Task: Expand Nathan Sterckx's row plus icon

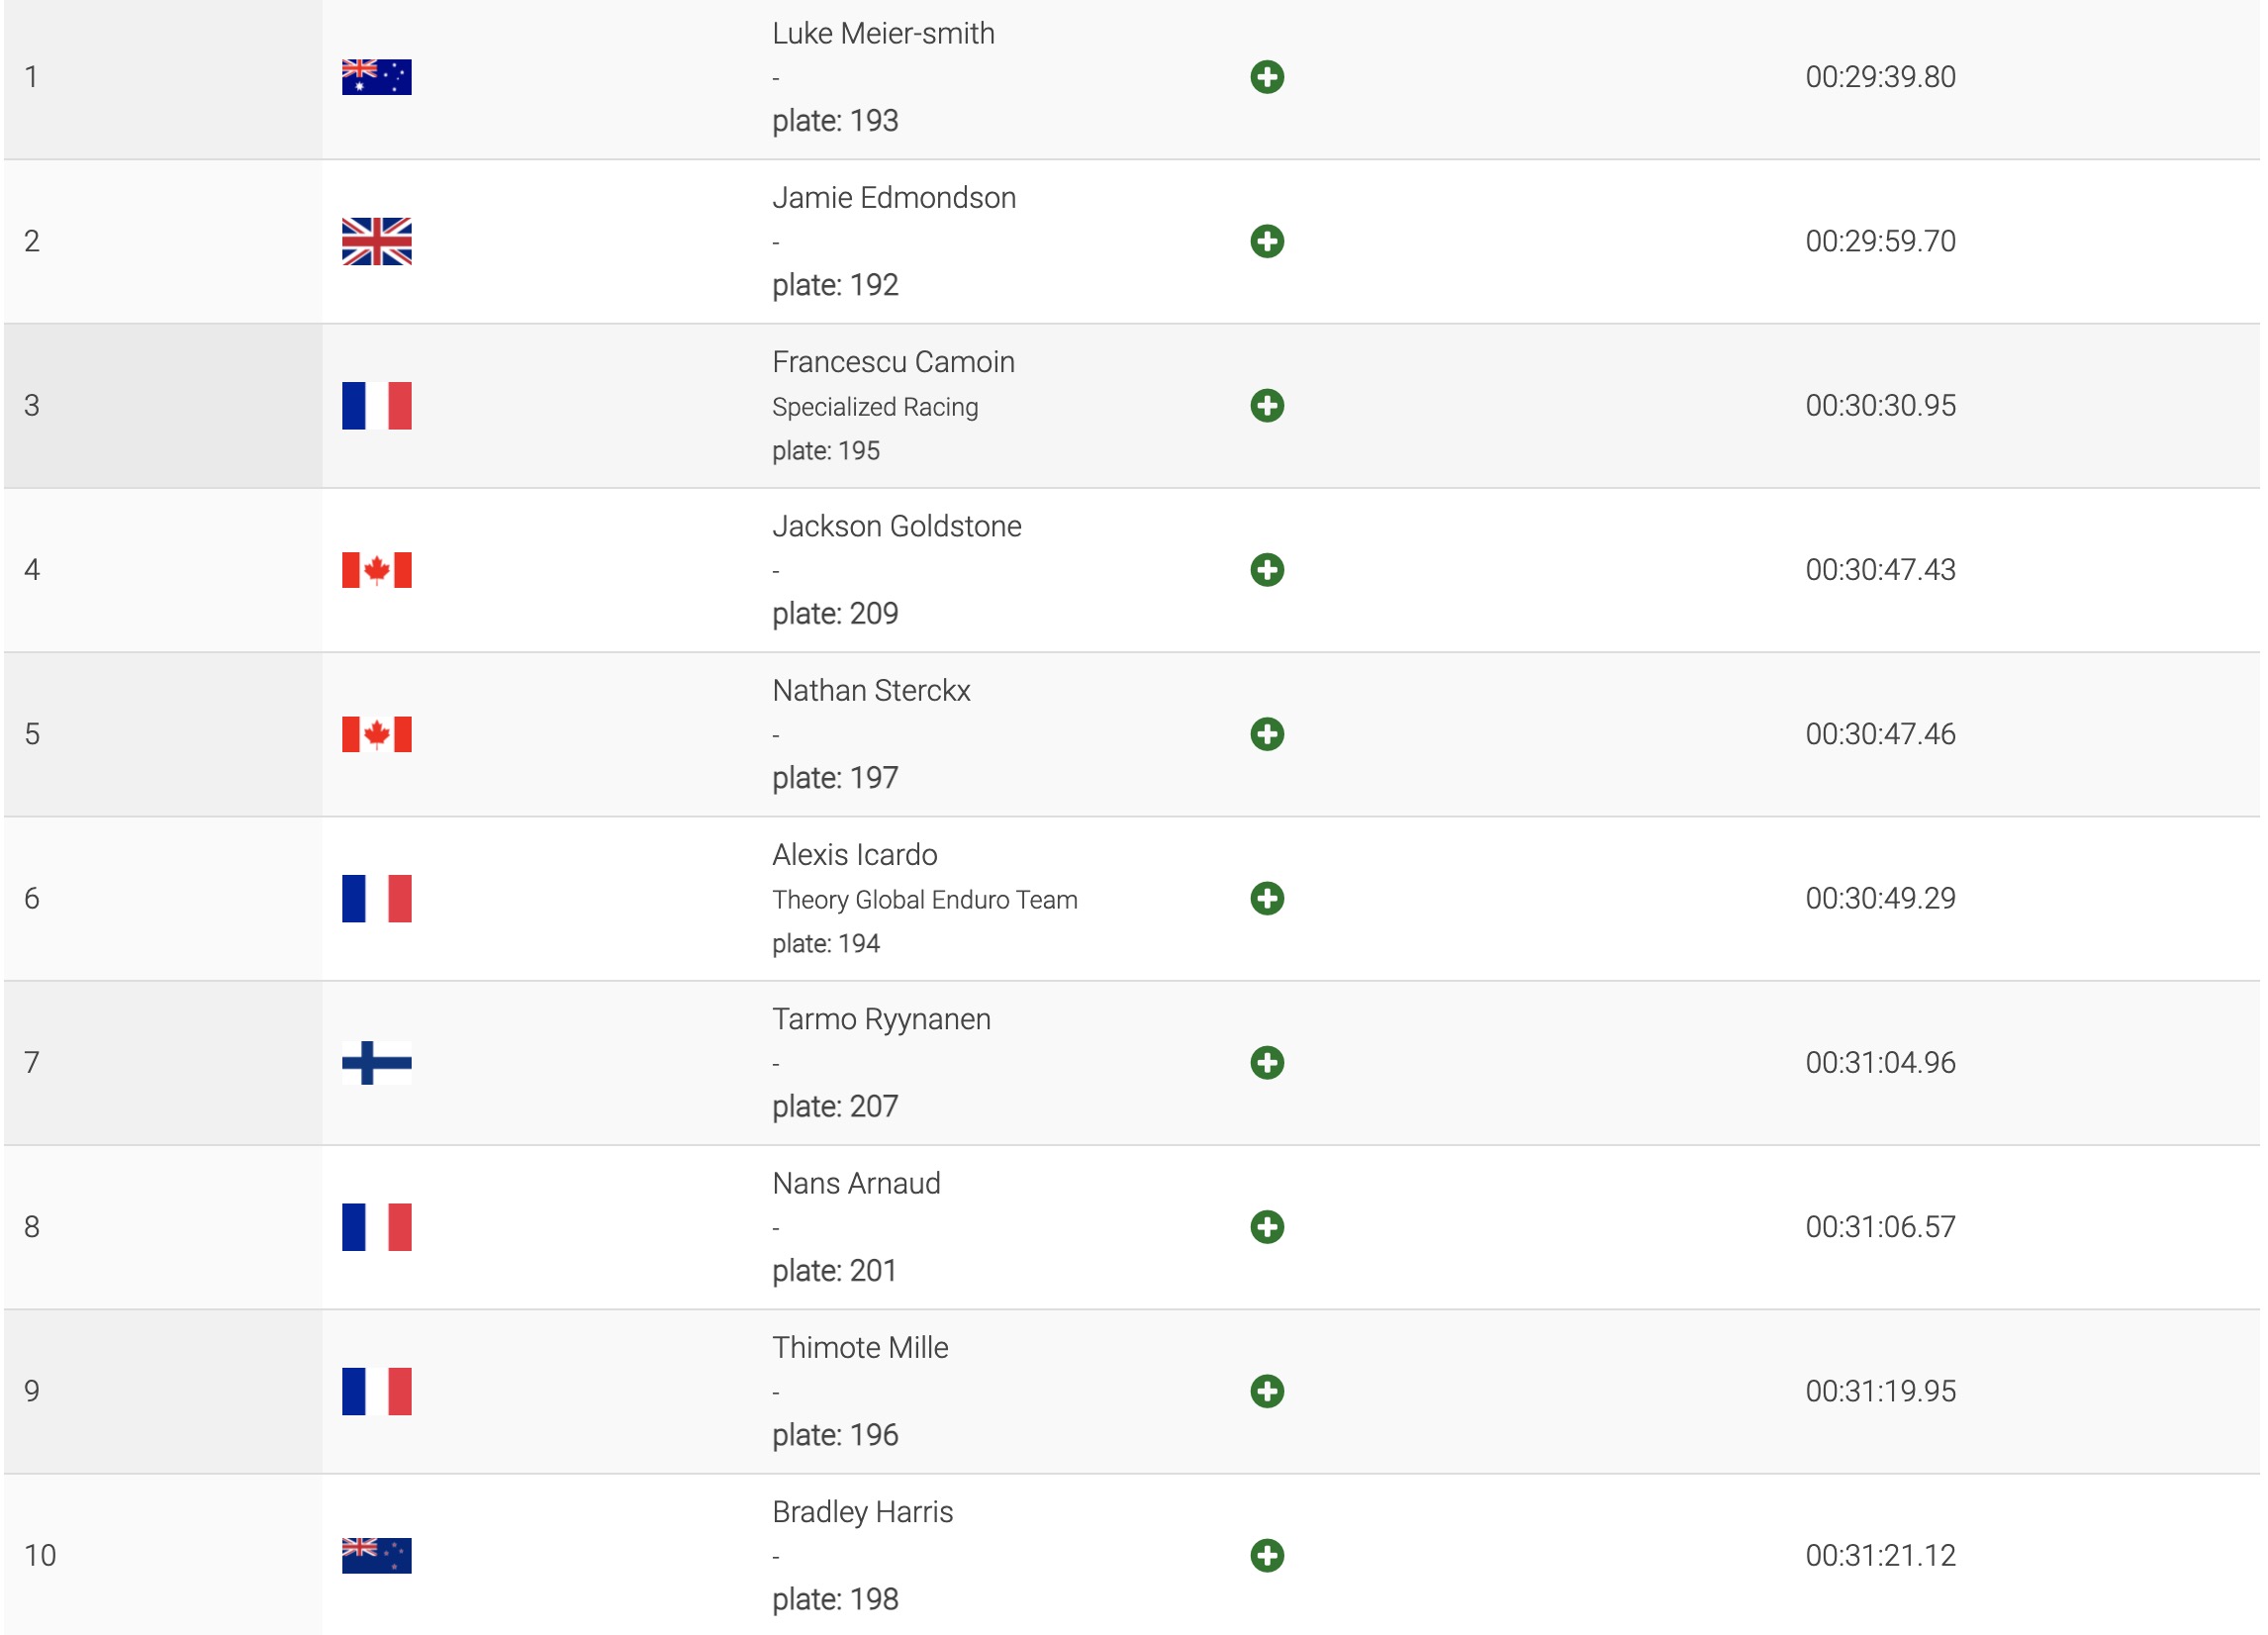Action: (x=1266, y=734)
